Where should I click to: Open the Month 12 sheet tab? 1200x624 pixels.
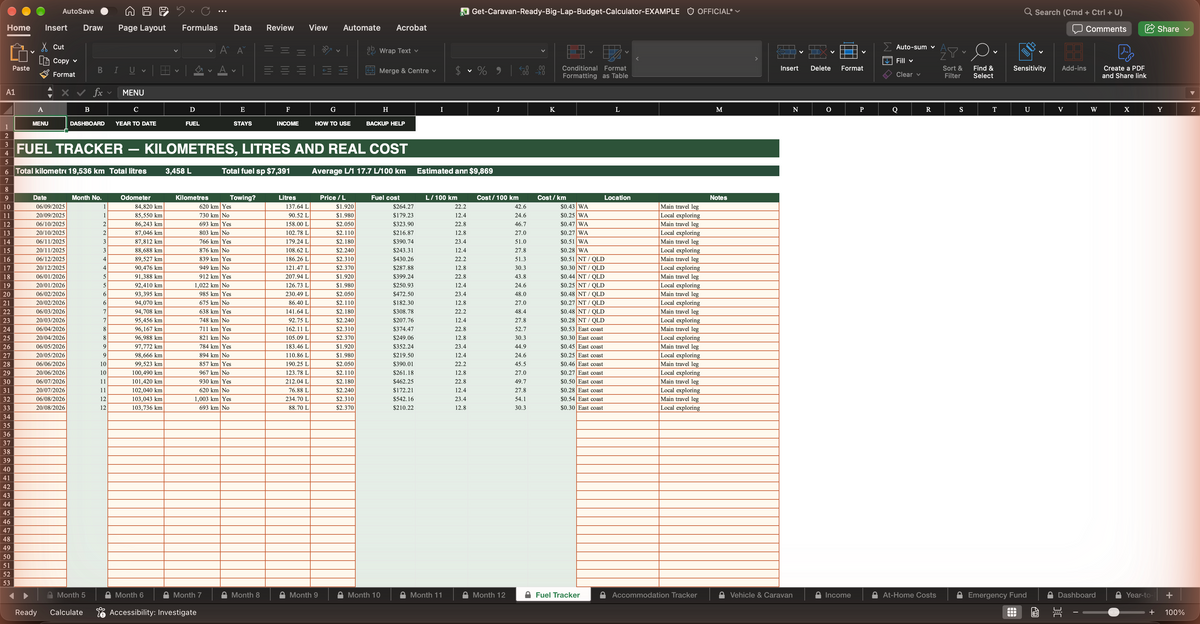click(x=483, y=595)
